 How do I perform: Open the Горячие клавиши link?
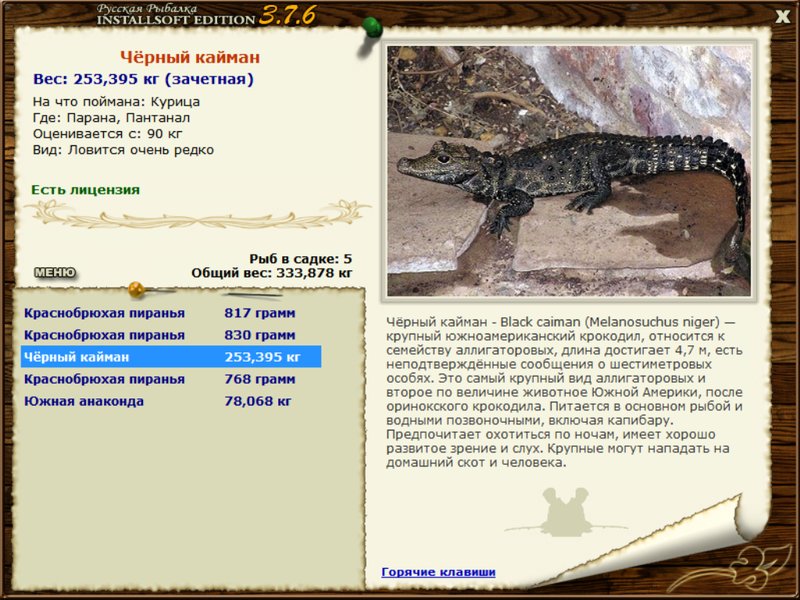438,572
